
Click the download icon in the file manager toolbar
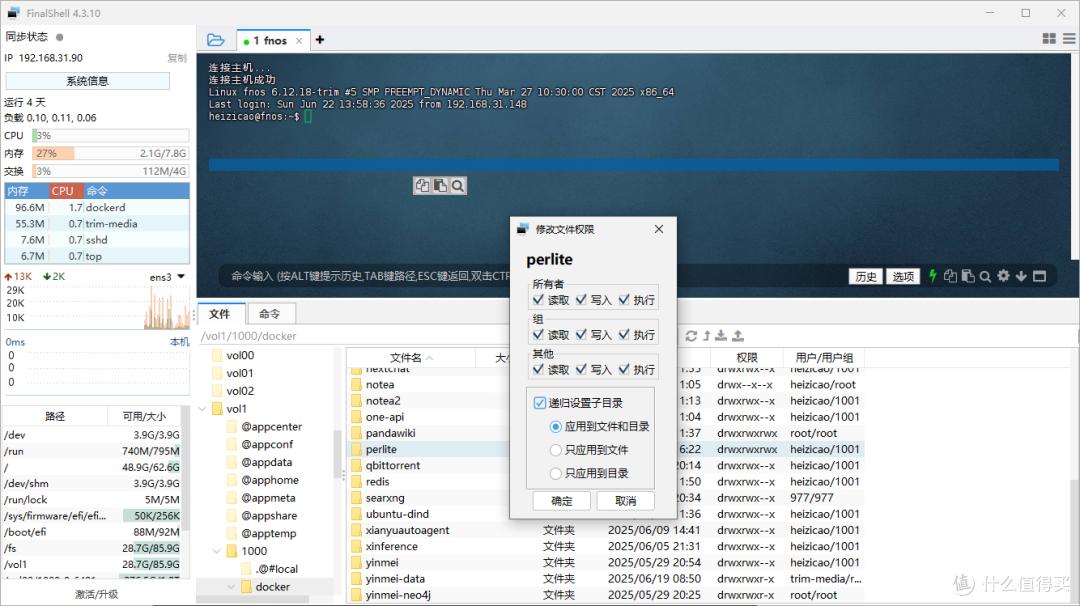tap(720, 335)
